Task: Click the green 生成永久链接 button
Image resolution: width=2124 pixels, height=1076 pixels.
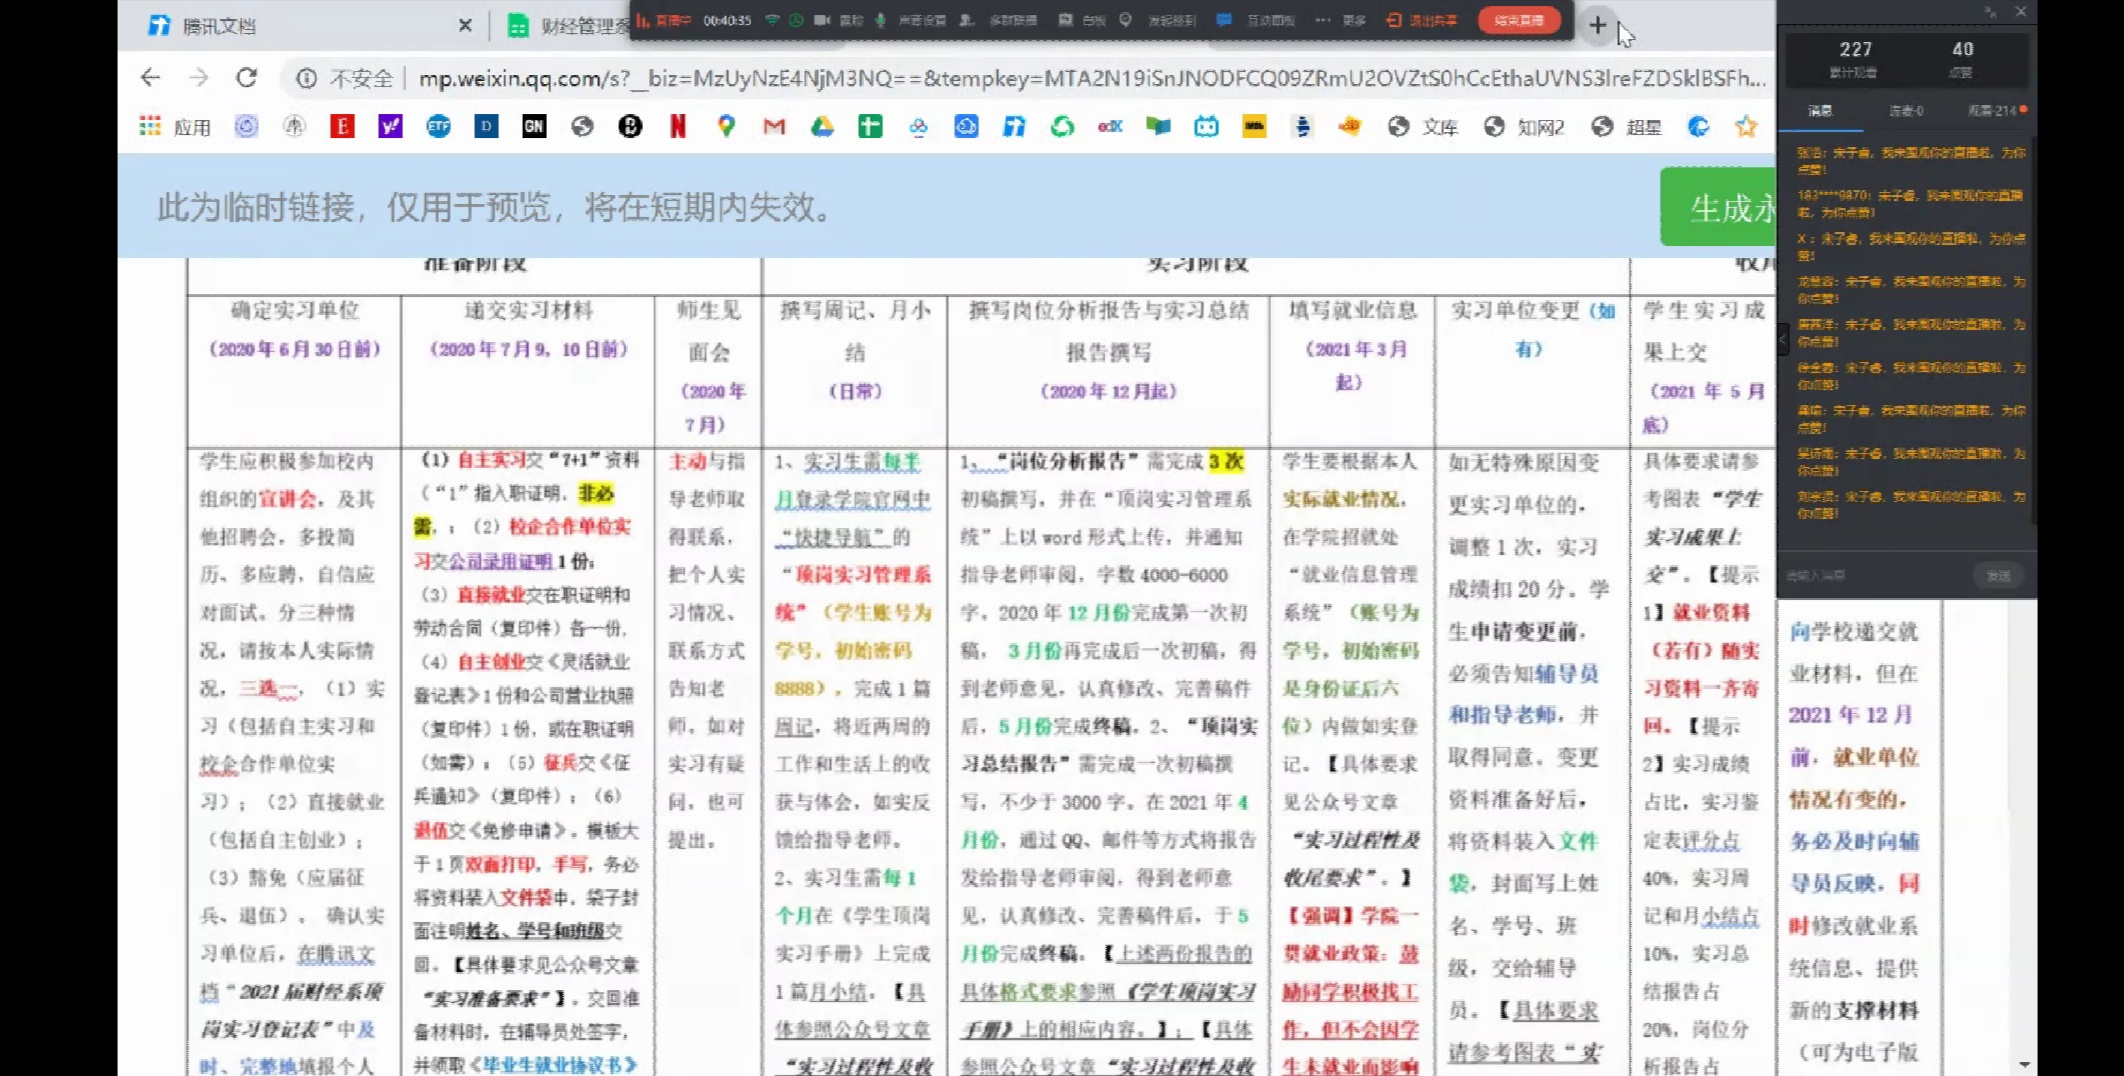Action: (x=1718, y=207)
